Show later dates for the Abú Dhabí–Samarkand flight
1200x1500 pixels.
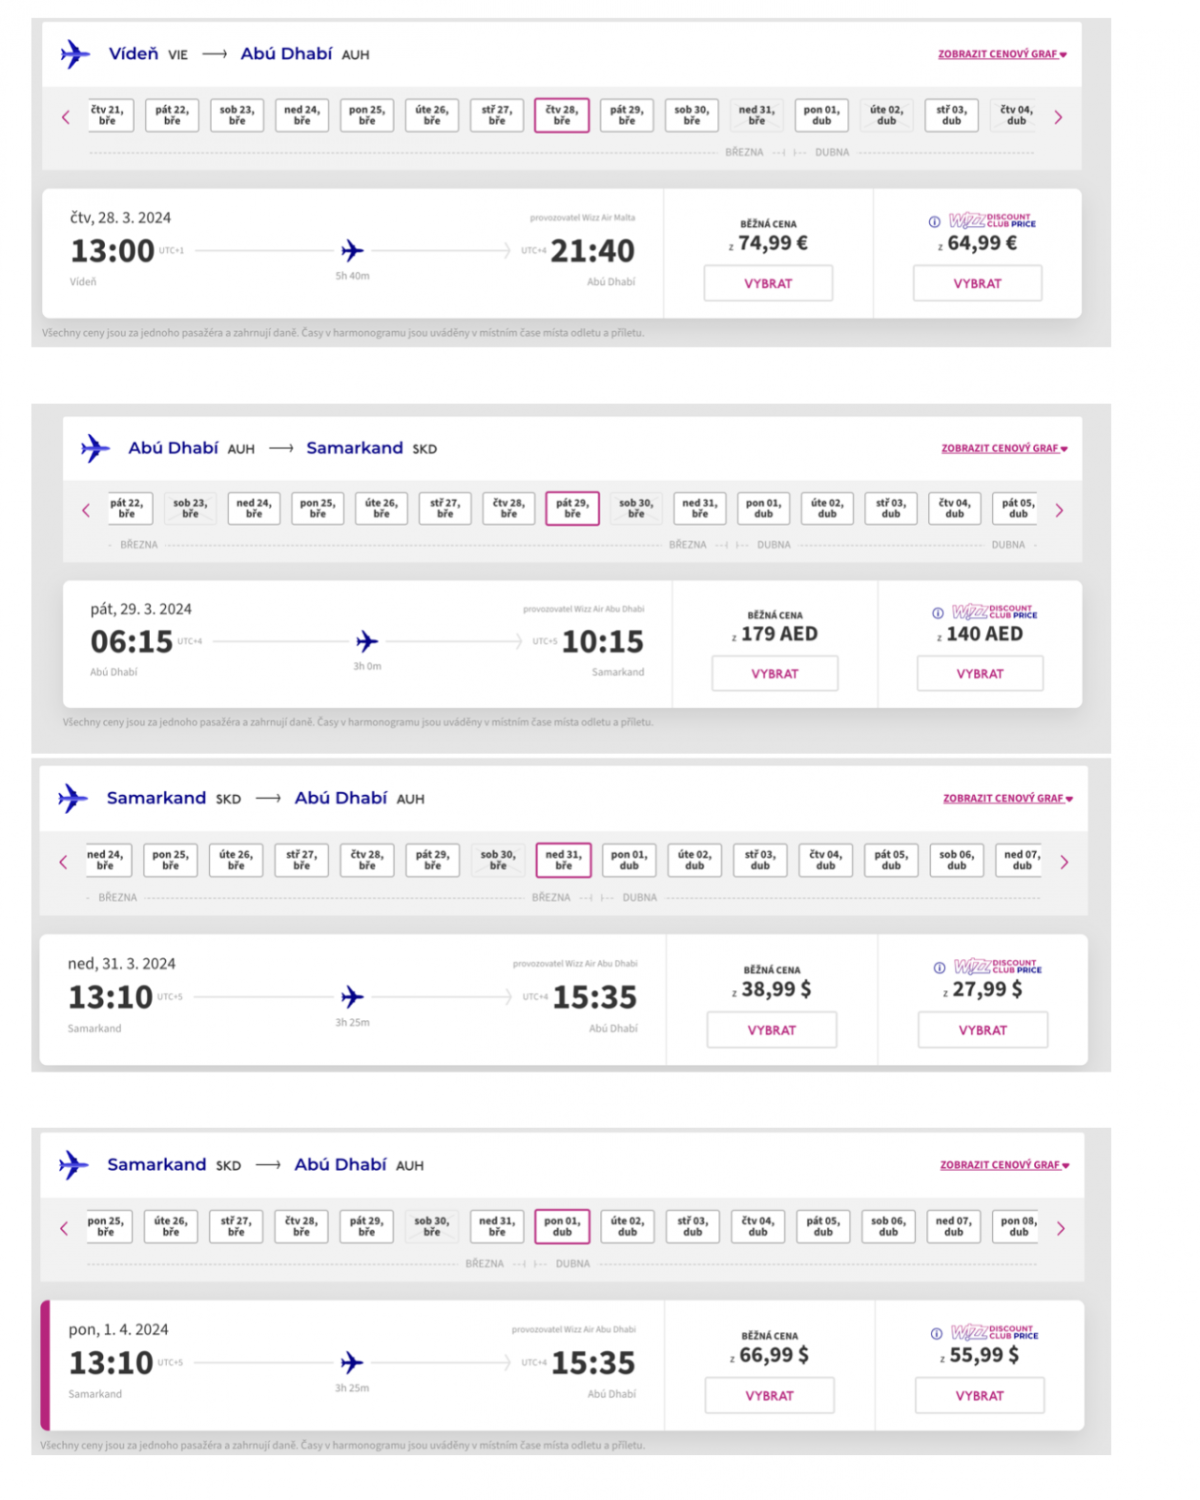(1059, 510)
